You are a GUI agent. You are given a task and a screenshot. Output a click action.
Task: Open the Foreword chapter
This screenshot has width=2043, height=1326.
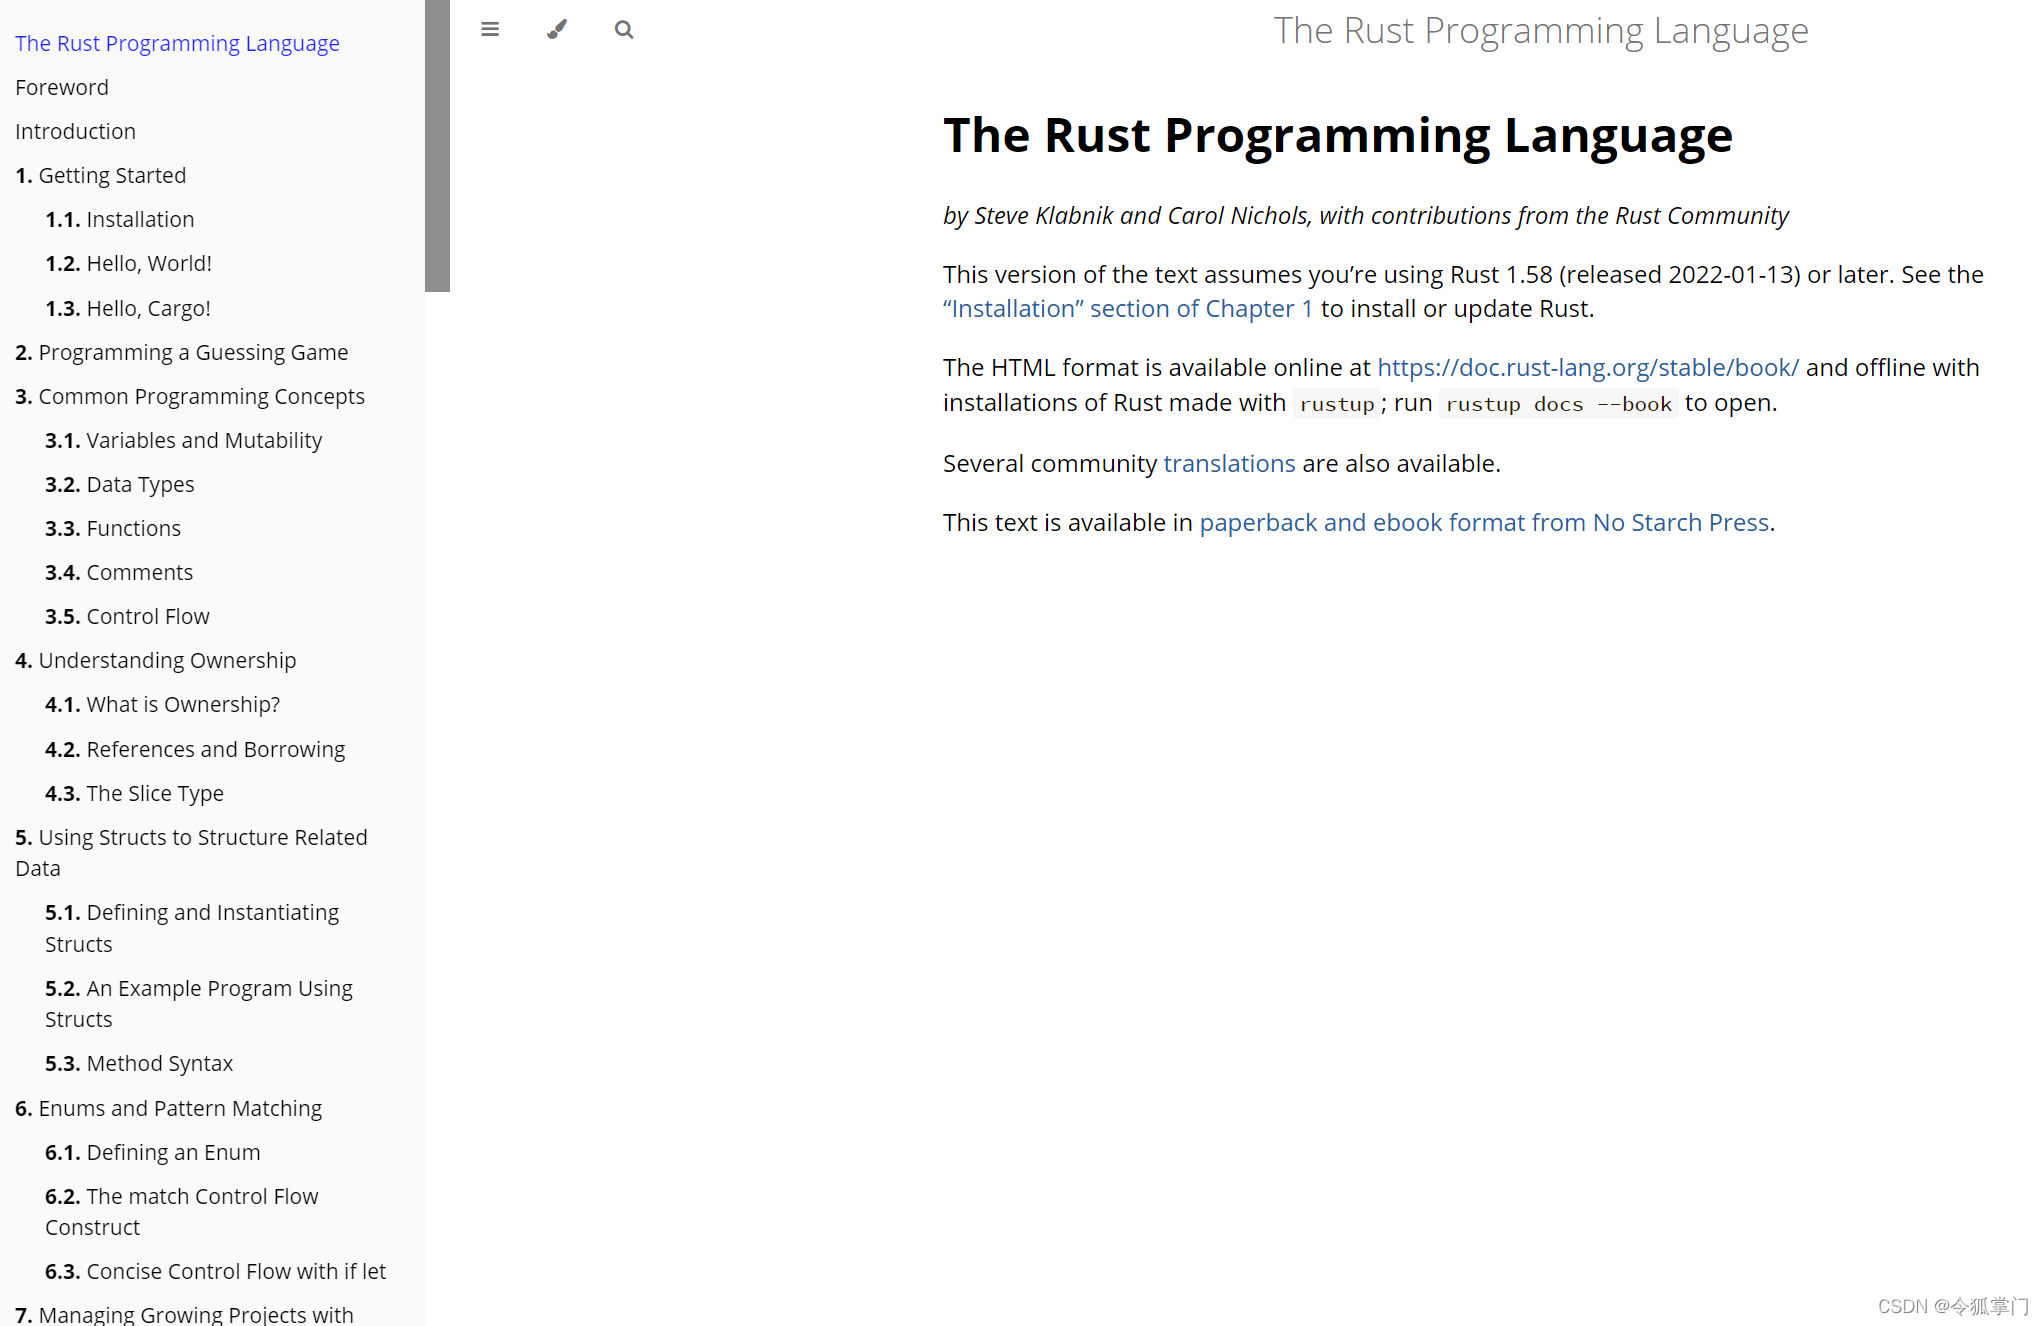pyautogui.click(x=62, y=87)
